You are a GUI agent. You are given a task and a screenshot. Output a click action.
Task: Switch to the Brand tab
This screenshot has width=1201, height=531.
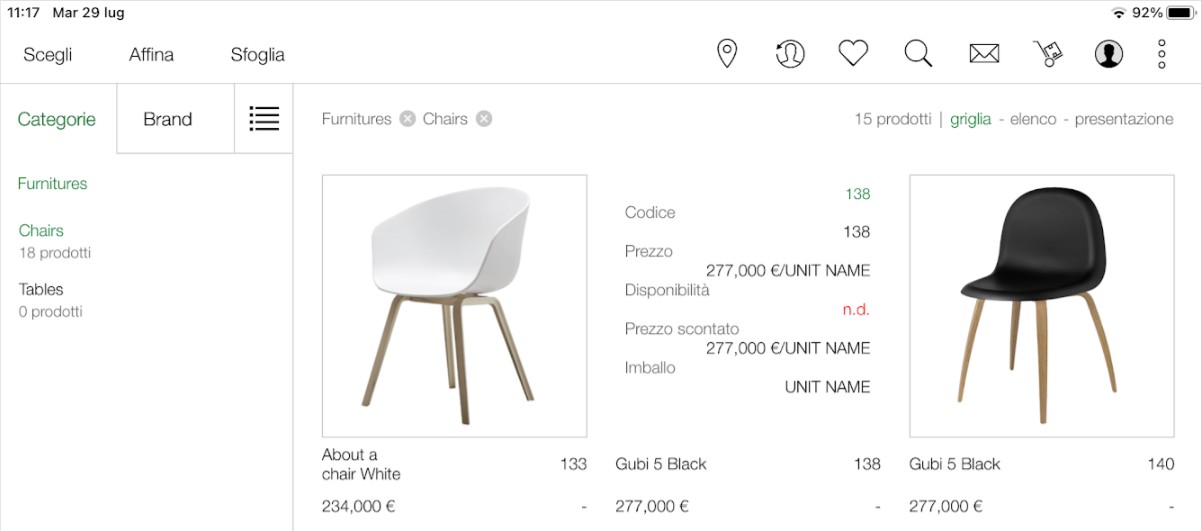(x=167, y=119)
